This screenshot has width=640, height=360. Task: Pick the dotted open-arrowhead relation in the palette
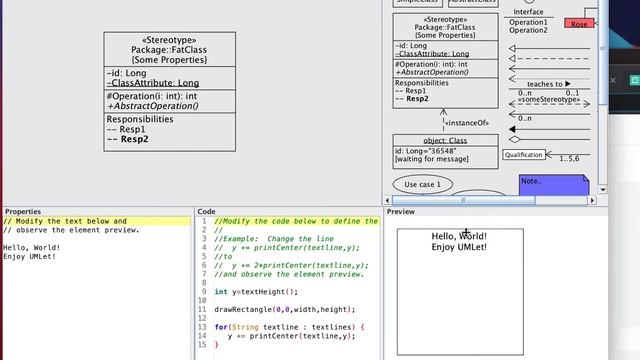(x=549, y=78)
